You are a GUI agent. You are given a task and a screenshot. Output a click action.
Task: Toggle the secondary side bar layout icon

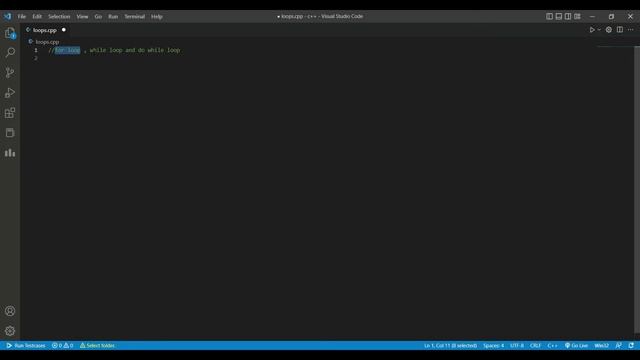[568, 16]
